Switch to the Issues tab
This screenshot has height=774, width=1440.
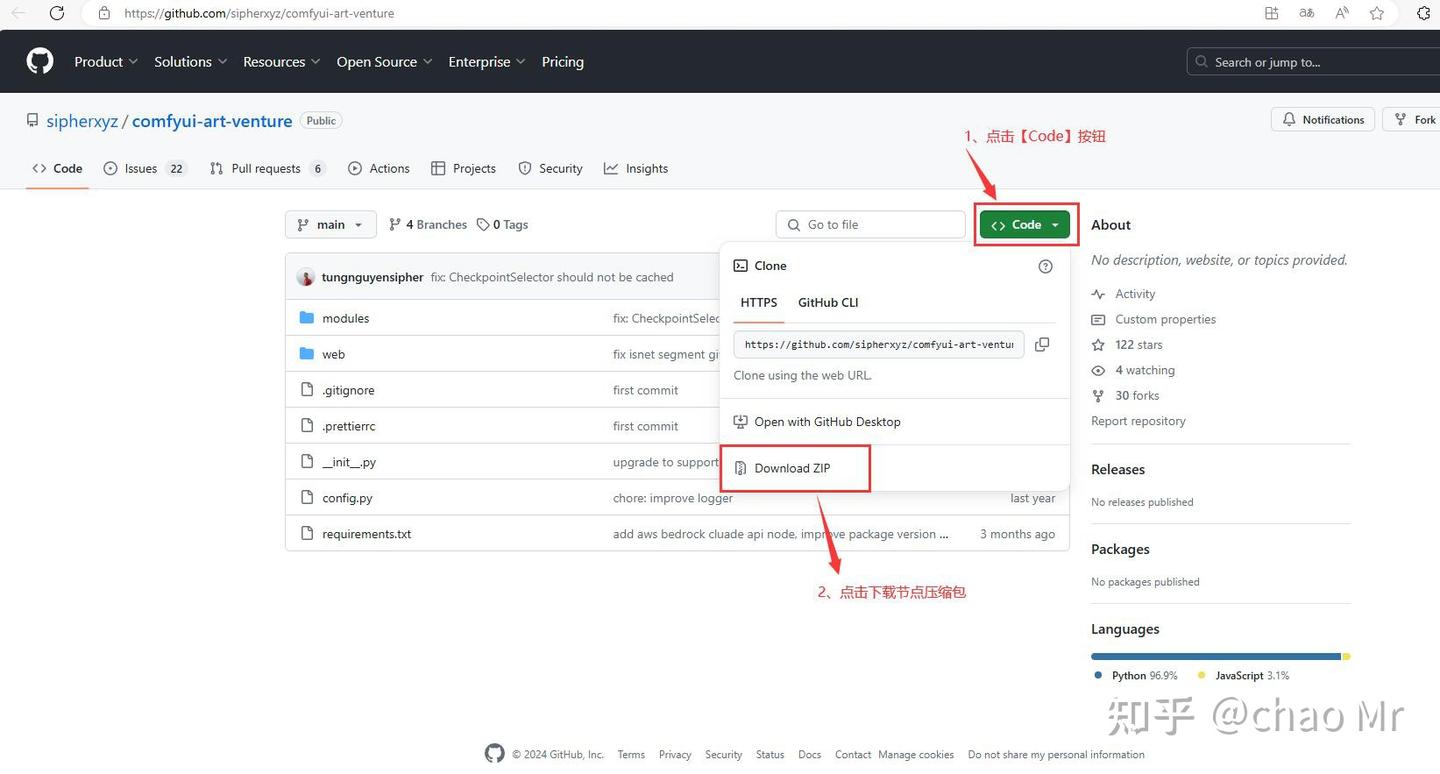[x=146, y=169]
